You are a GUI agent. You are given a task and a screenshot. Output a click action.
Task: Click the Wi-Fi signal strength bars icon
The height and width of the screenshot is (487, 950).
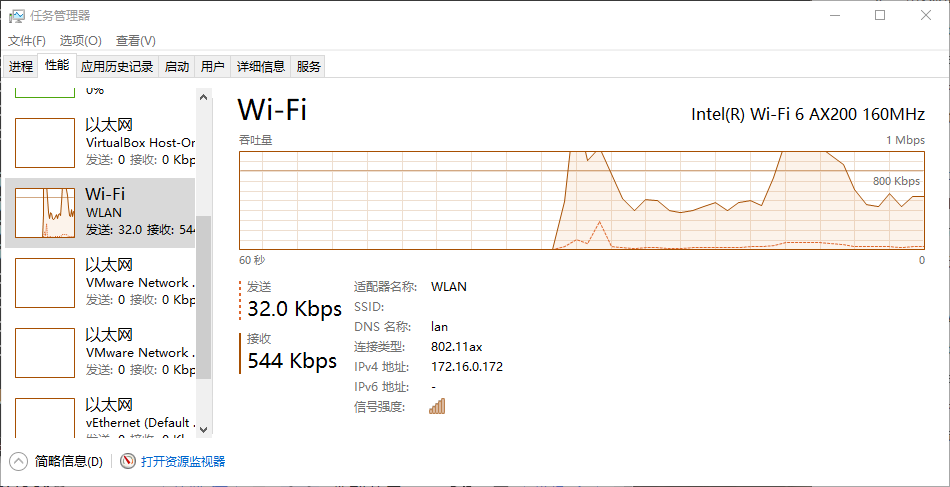437,406
